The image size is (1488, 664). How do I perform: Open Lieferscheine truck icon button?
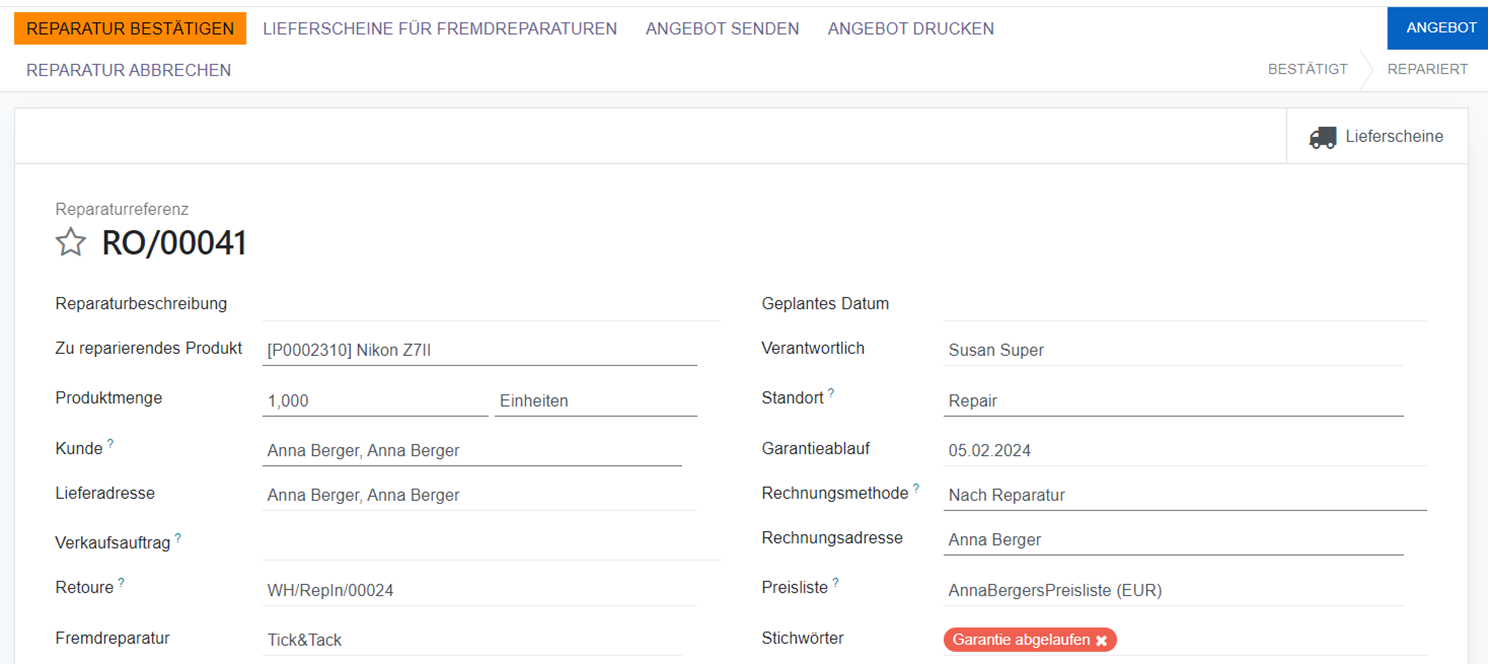coord(1376,137)
